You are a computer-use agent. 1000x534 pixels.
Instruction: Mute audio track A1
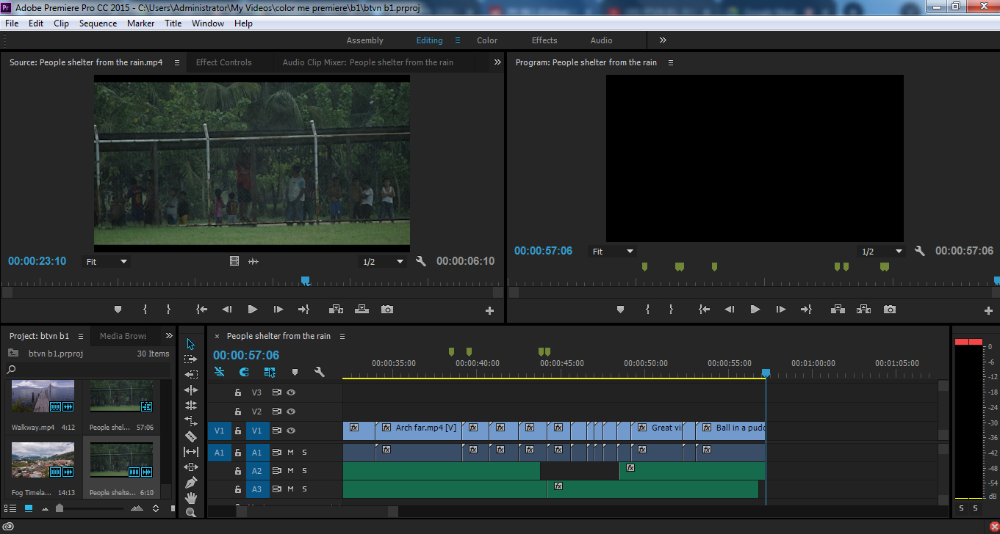tap(290, 452)
